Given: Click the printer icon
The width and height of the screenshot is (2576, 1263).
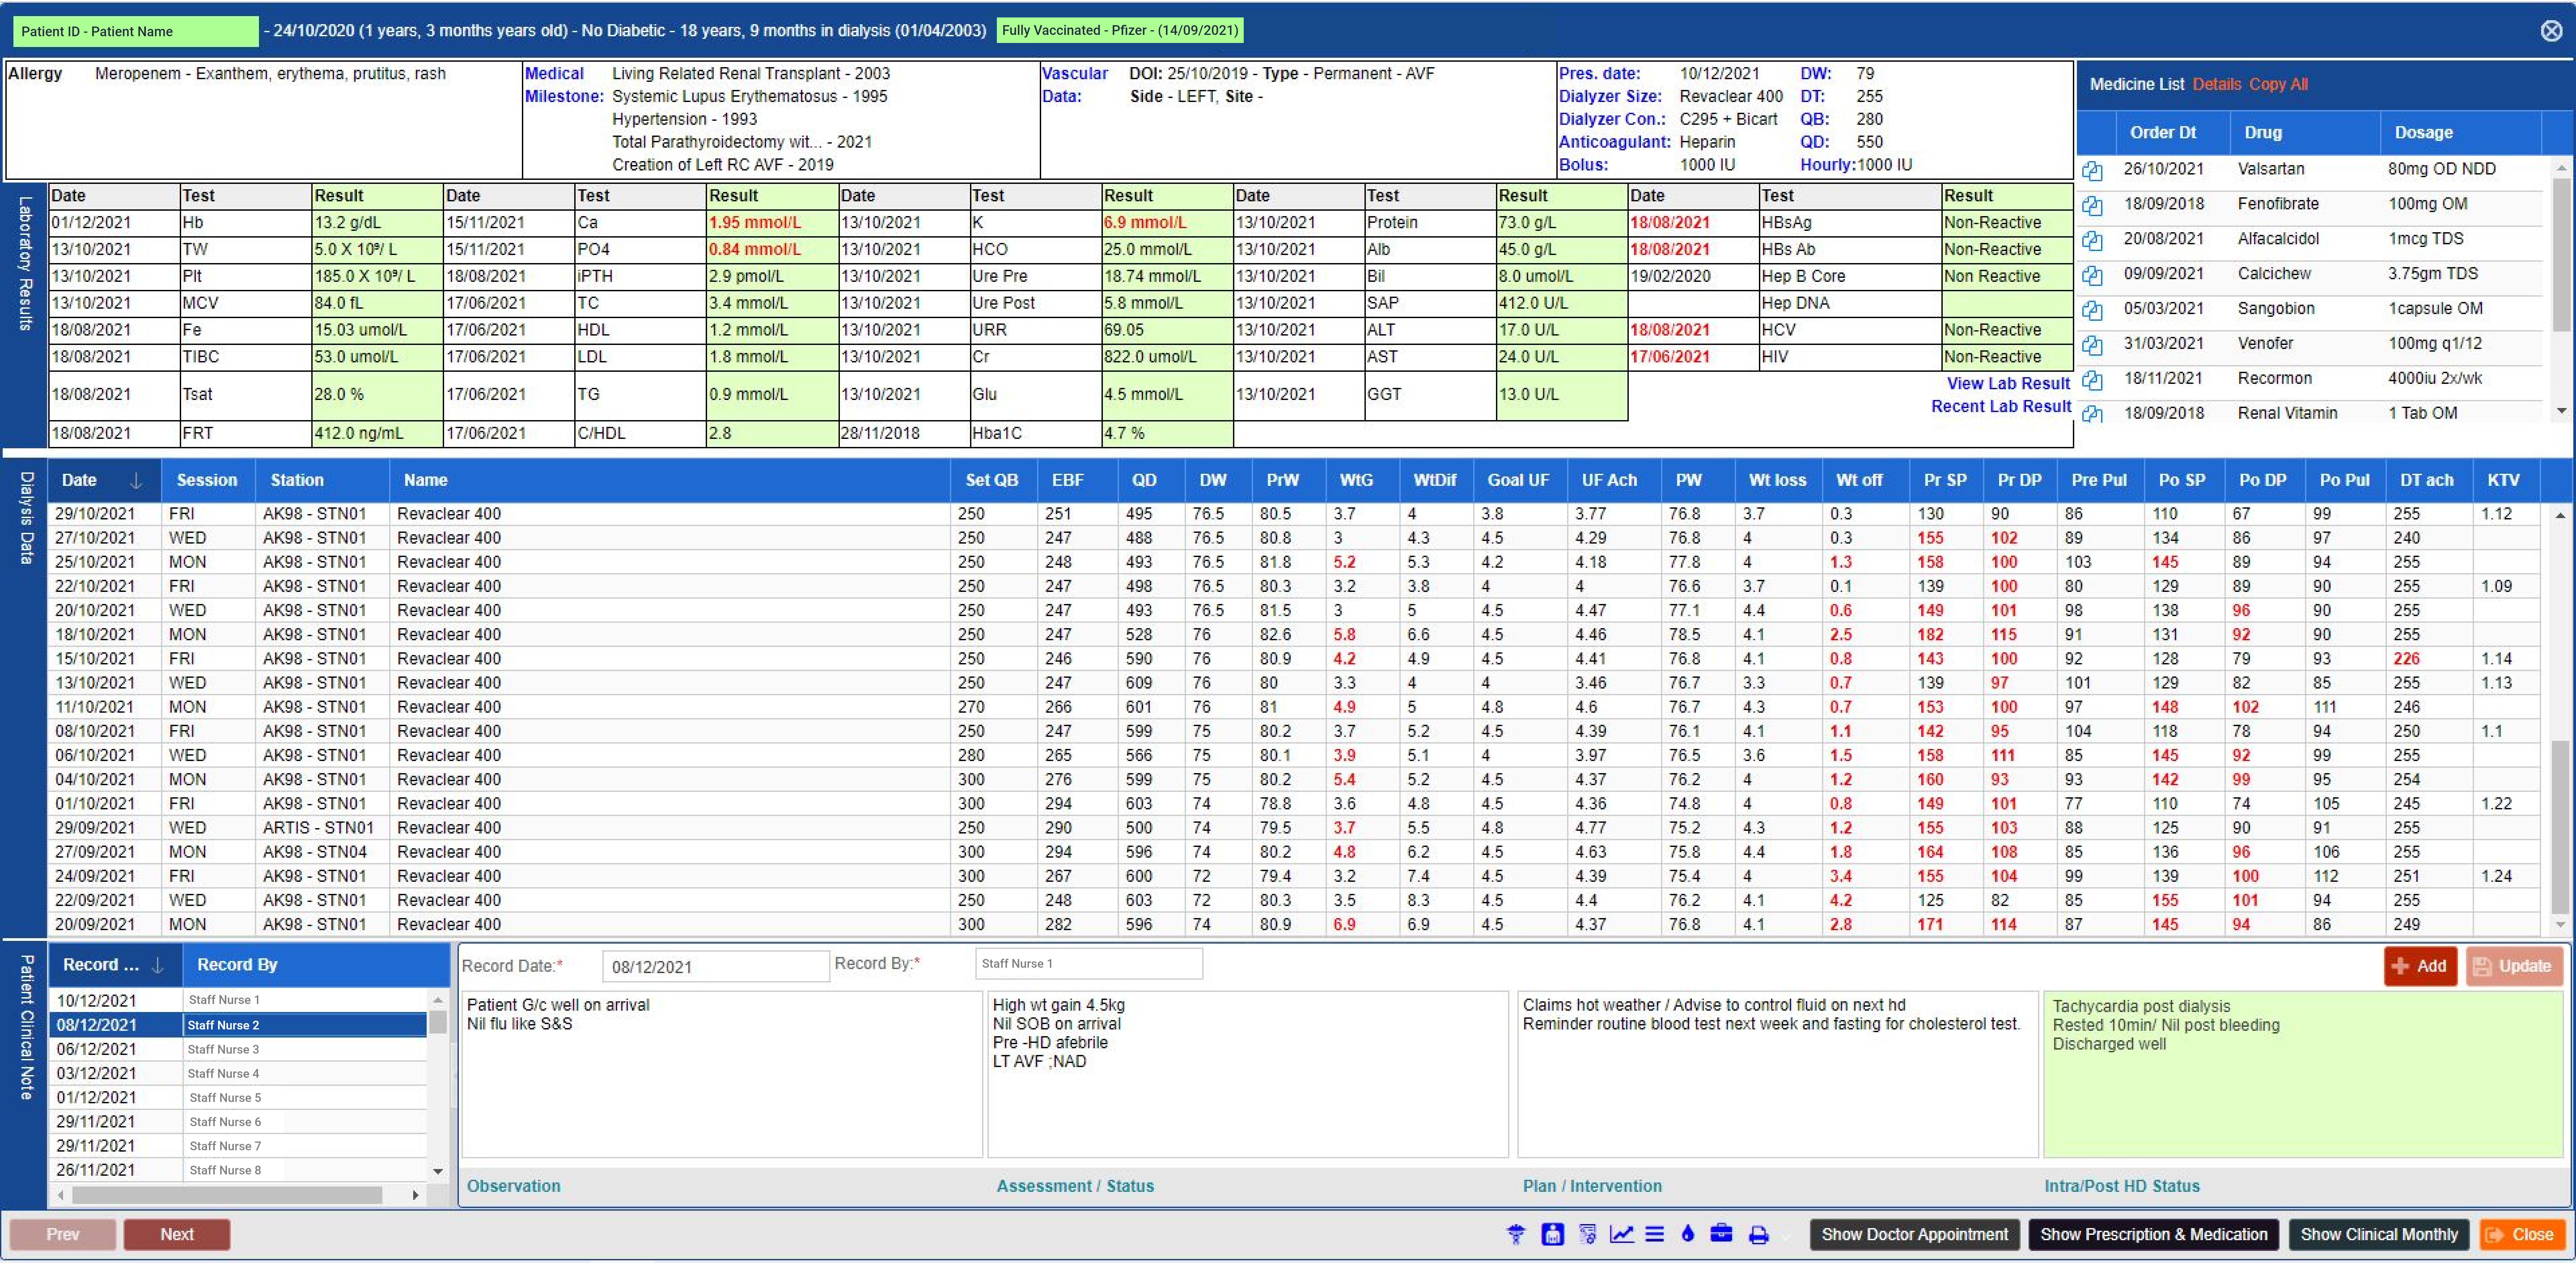Looking at the screenshot, I should pos(1759,1235).
